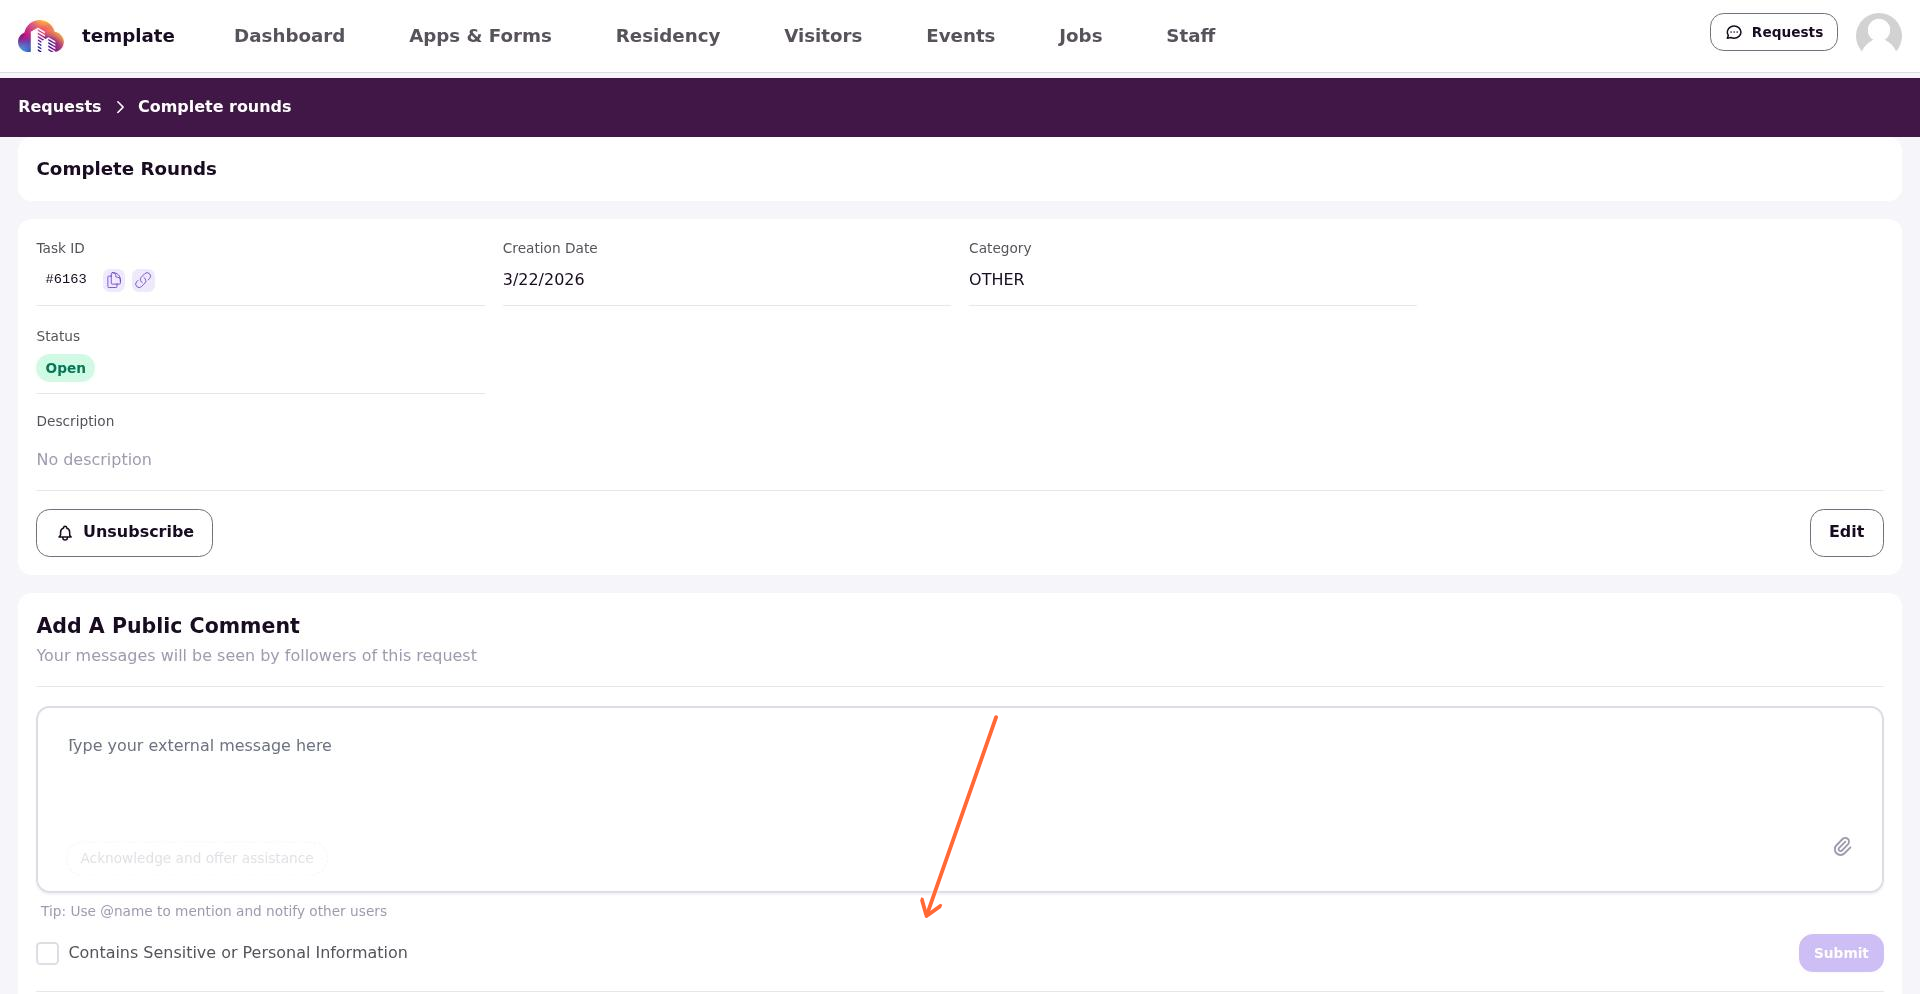Copy the Task ID #6163
The image size is (1920, 994).
[114, 280]
